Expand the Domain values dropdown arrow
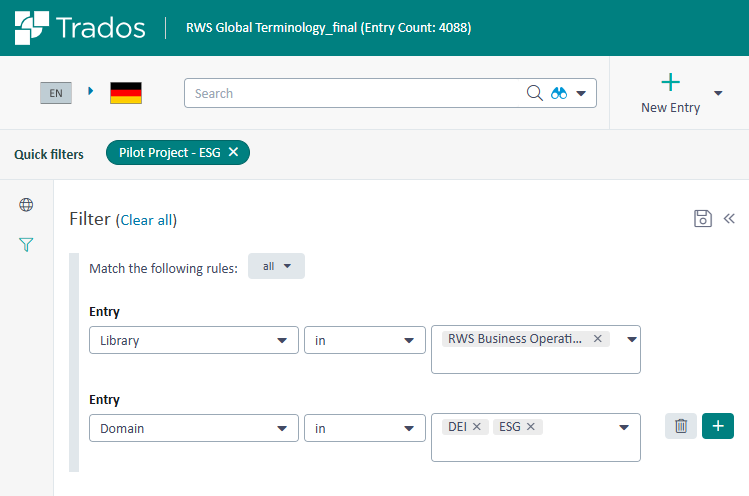This screenshot has height=496, width=749. [x=624, y=427]
